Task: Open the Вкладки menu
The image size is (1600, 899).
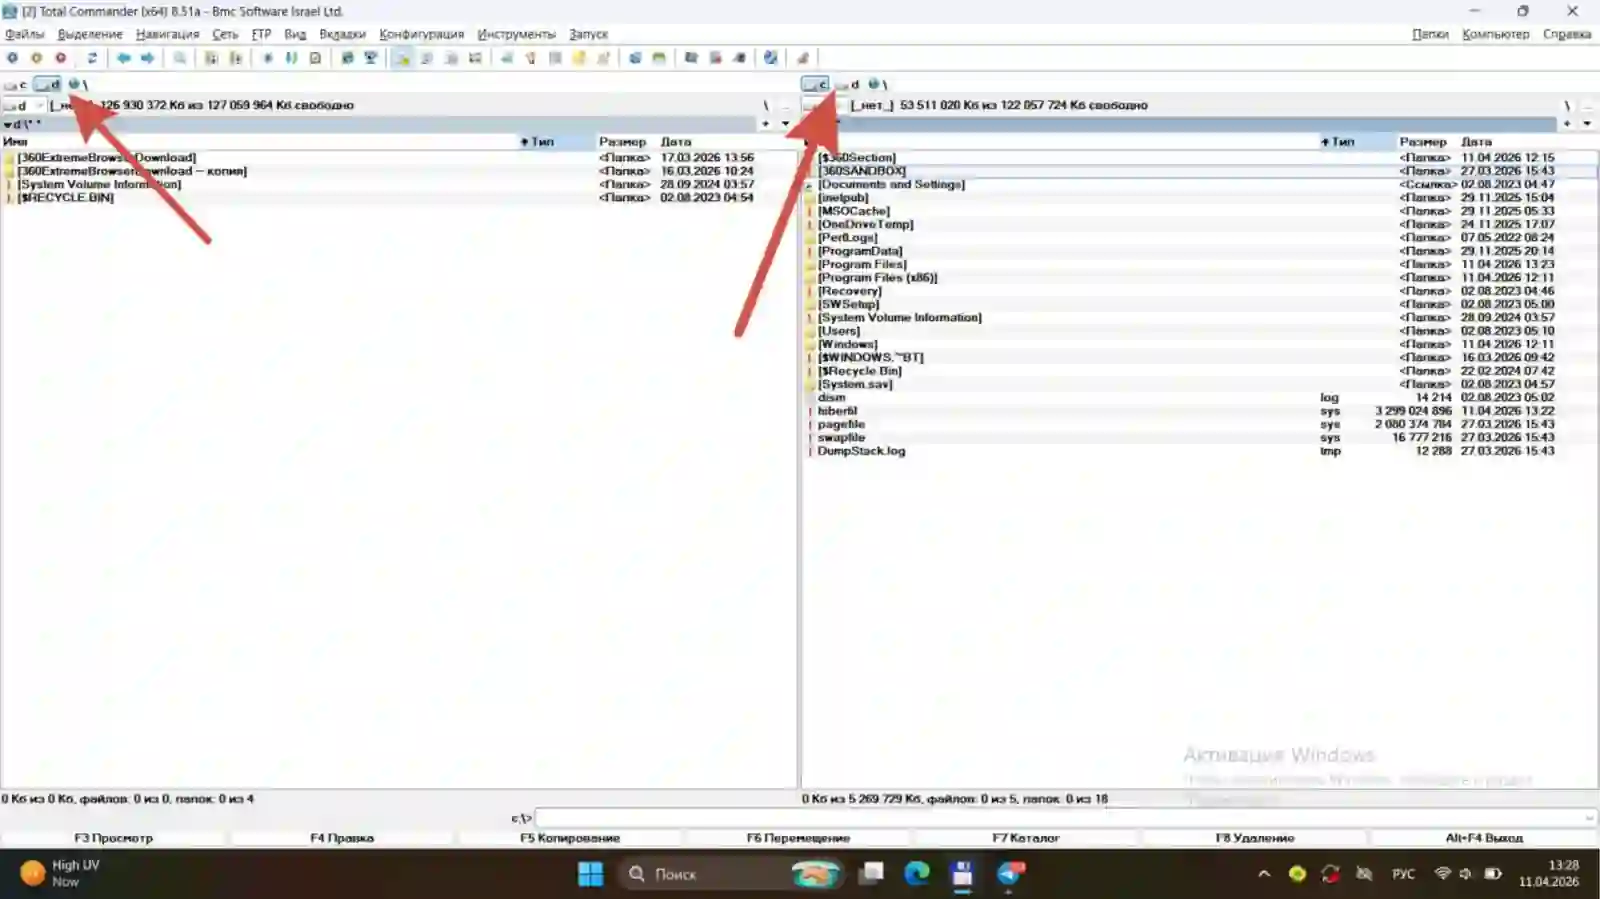Action: pos(342,34)
